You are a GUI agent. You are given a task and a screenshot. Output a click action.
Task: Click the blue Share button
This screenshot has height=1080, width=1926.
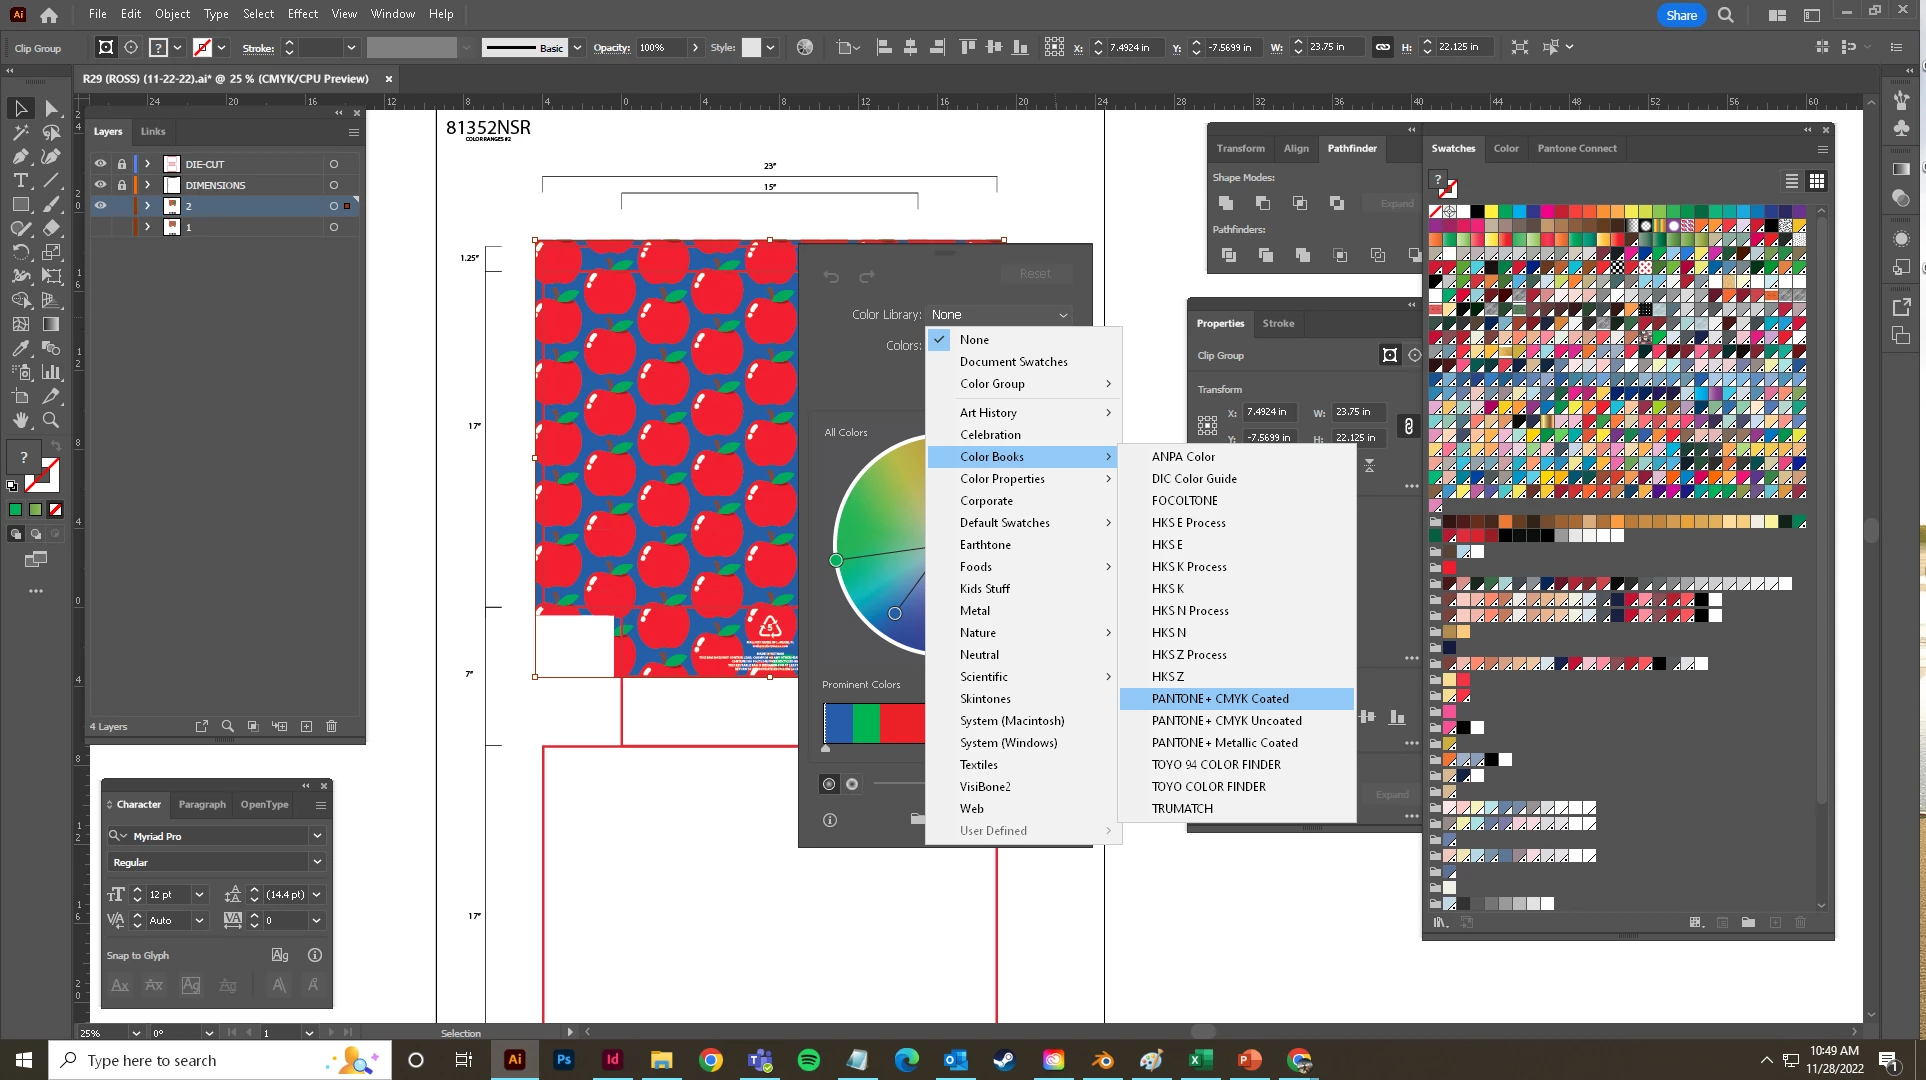(x=1681, y=15)
